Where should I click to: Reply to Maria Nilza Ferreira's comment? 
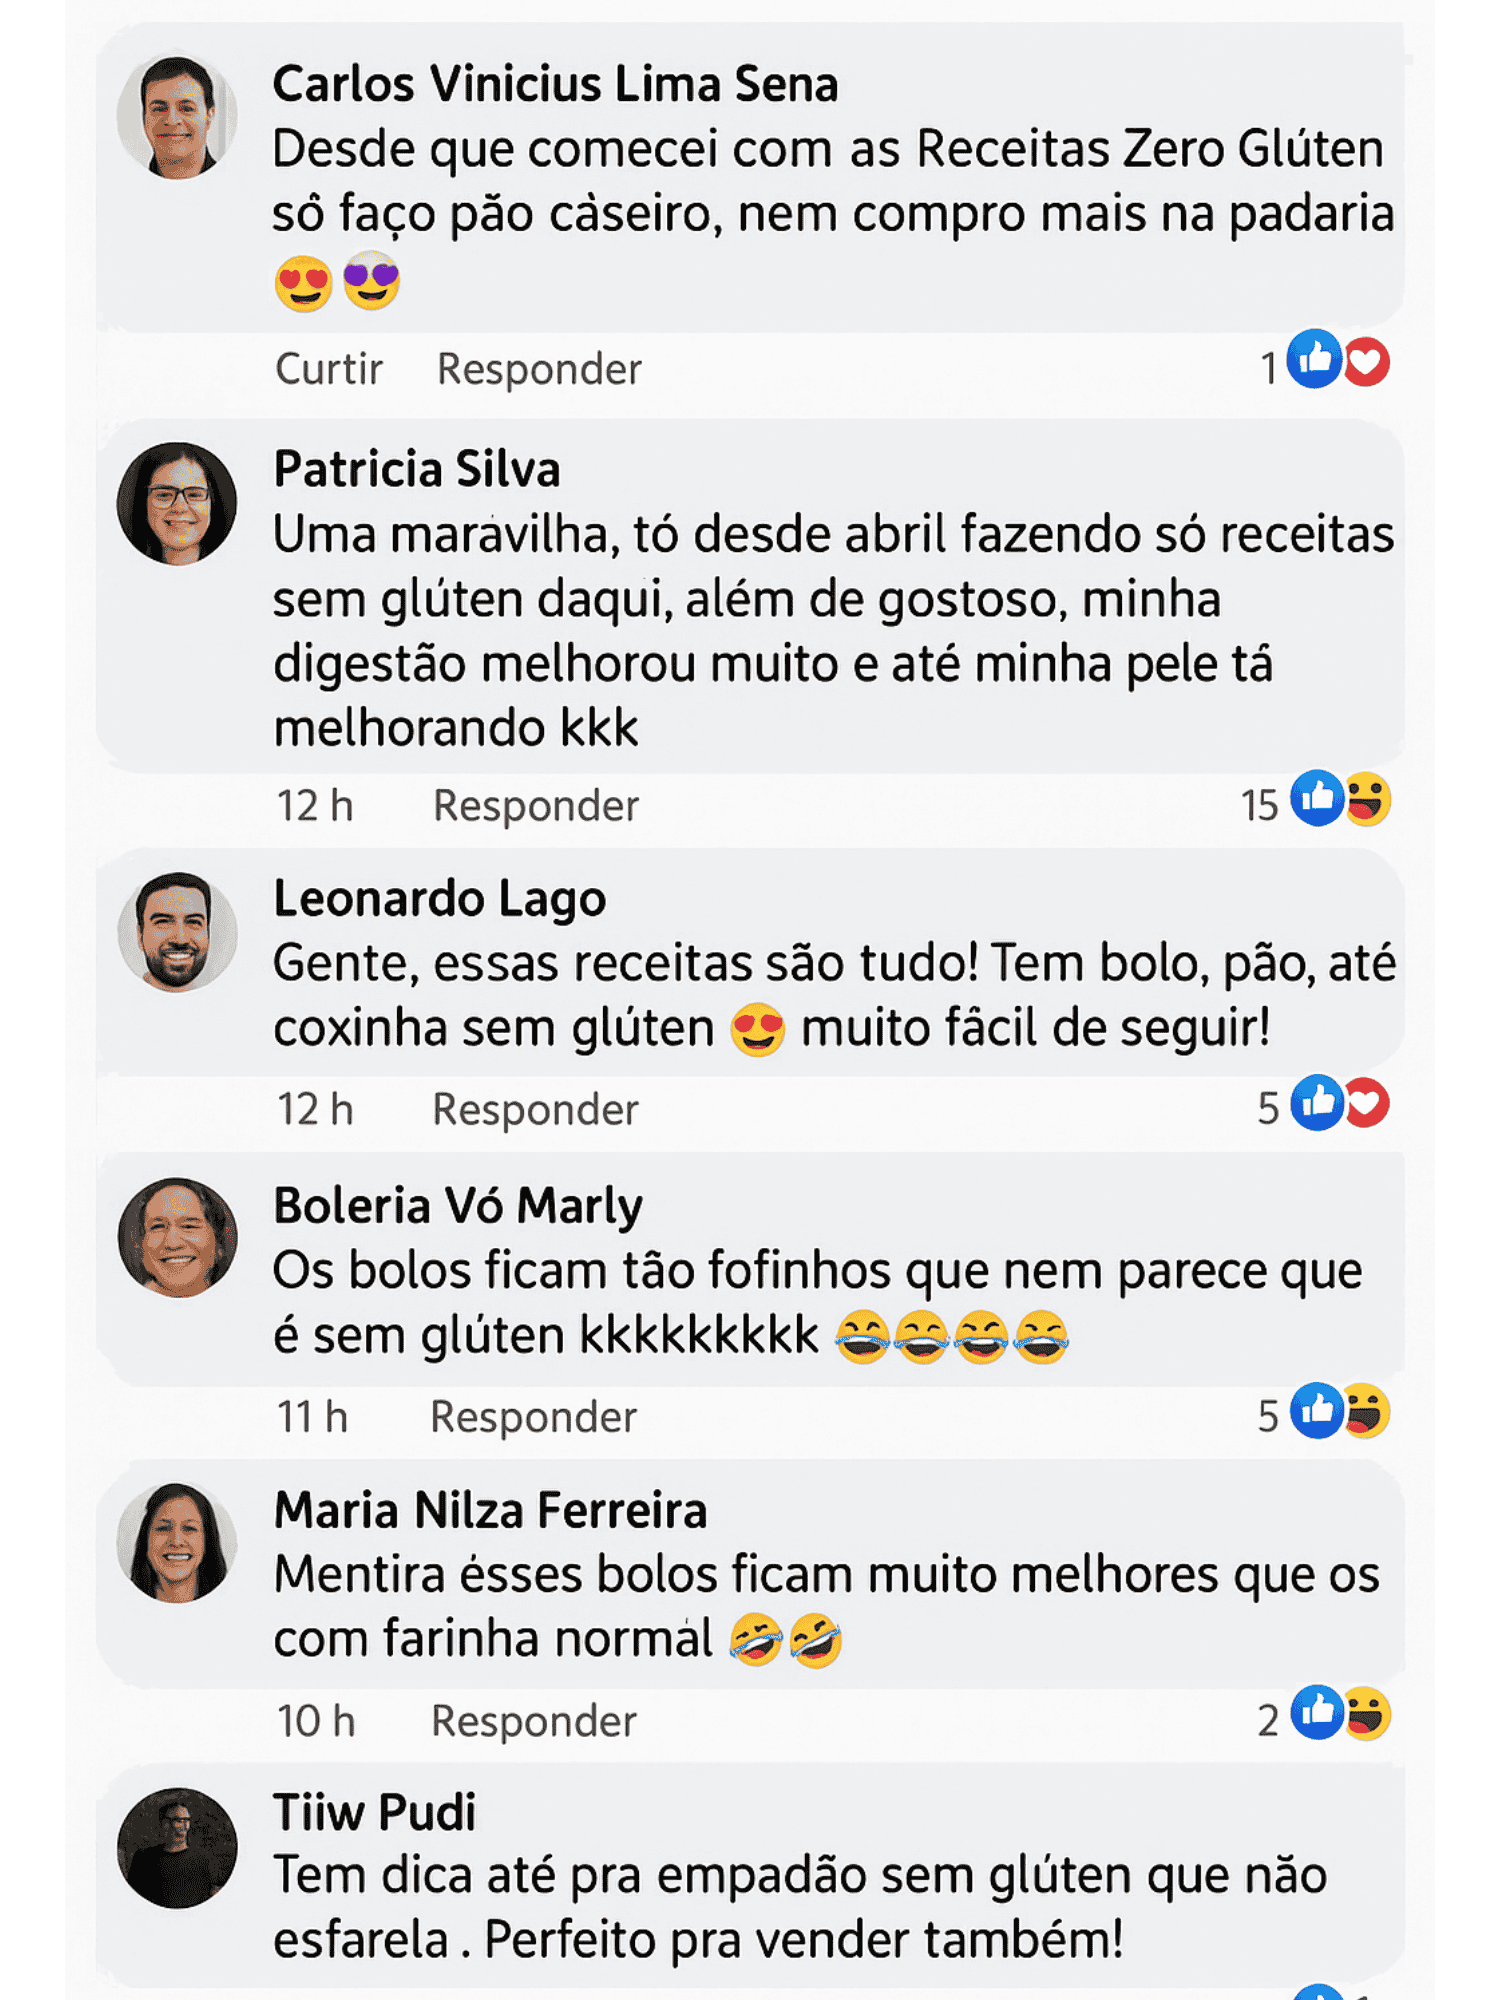(x=533, y=1721)
